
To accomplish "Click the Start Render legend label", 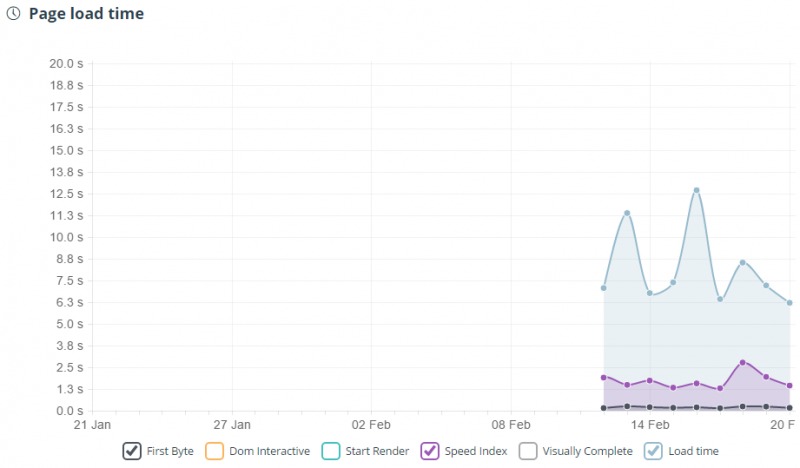I will pos(377,451).
